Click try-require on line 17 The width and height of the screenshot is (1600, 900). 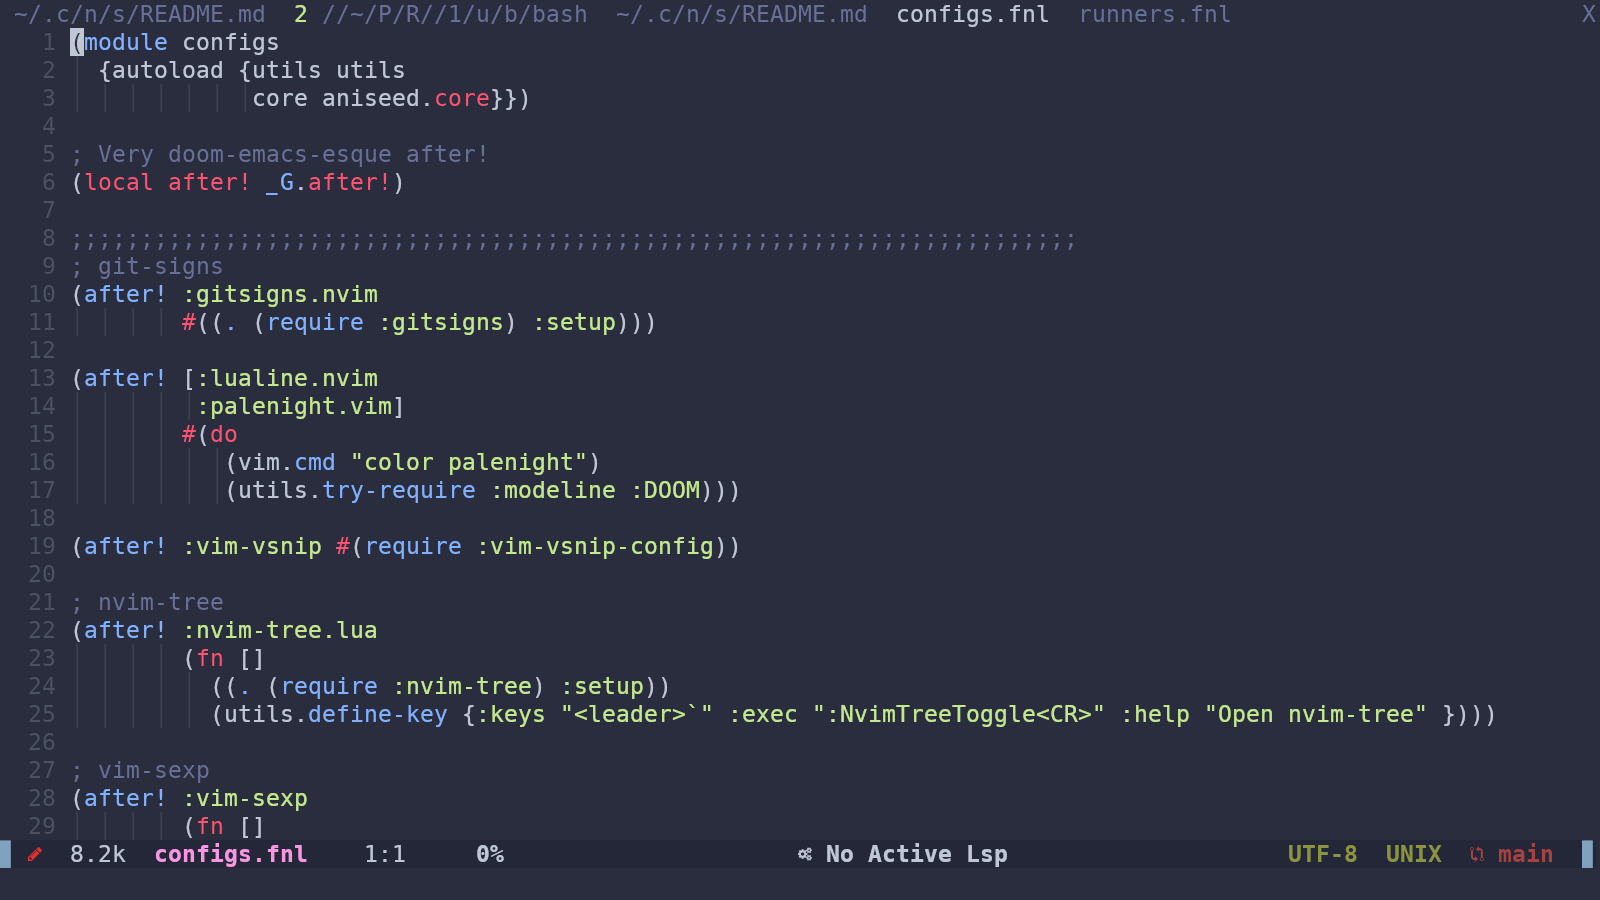[399, 490]
